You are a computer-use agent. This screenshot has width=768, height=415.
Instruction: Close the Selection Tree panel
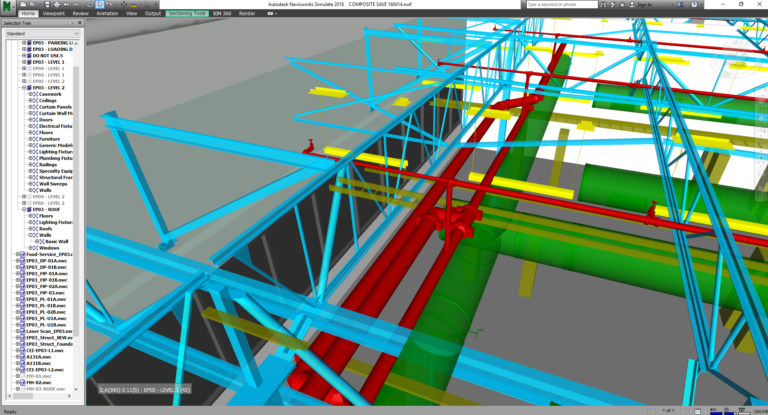(80, 23)
